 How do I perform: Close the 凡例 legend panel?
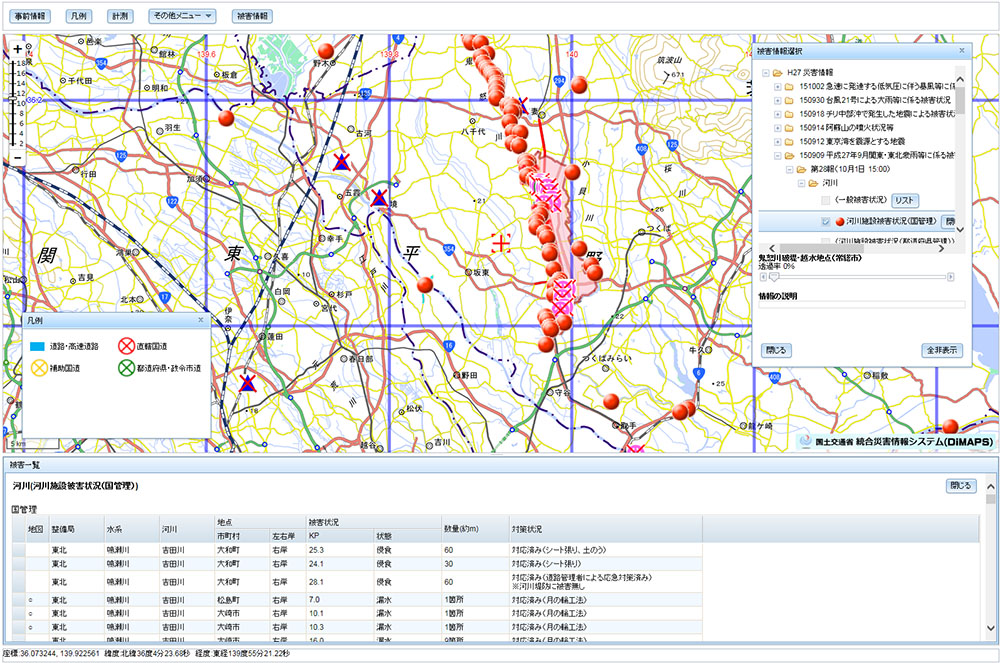200,320
